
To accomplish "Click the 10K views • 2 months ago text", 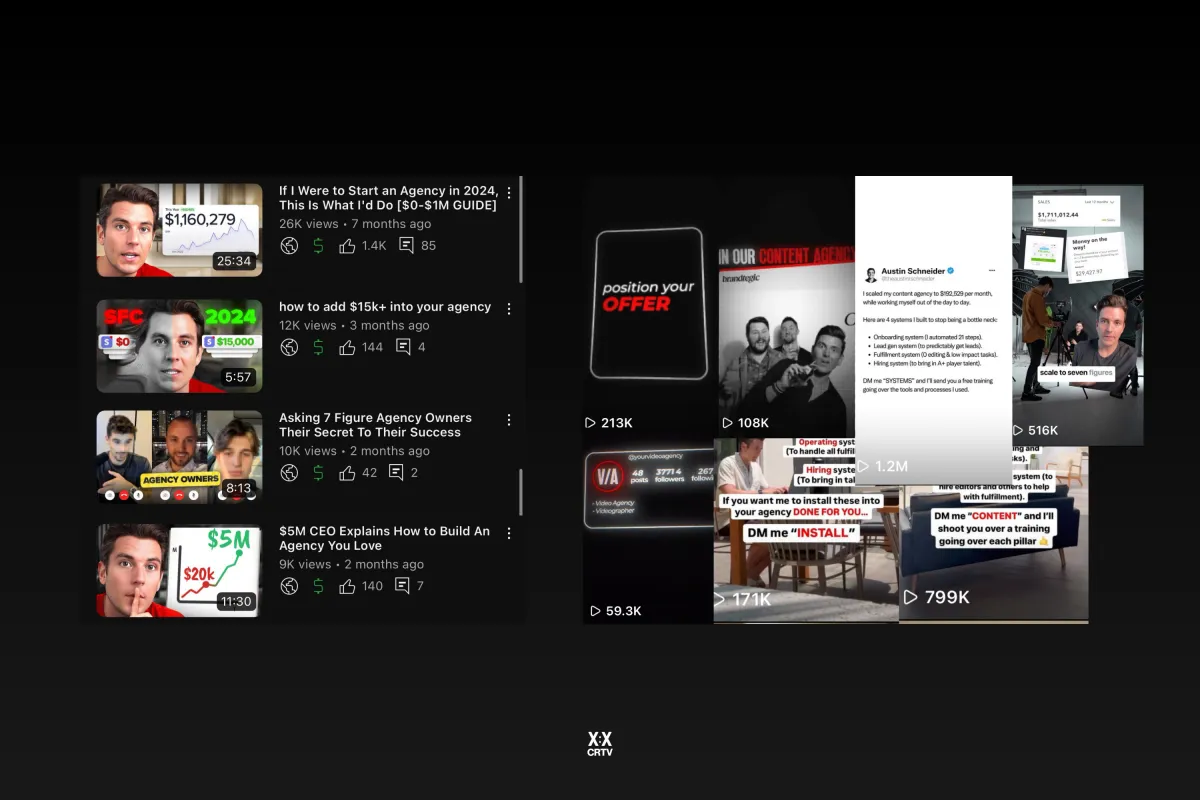I will (x=354, y=451).
